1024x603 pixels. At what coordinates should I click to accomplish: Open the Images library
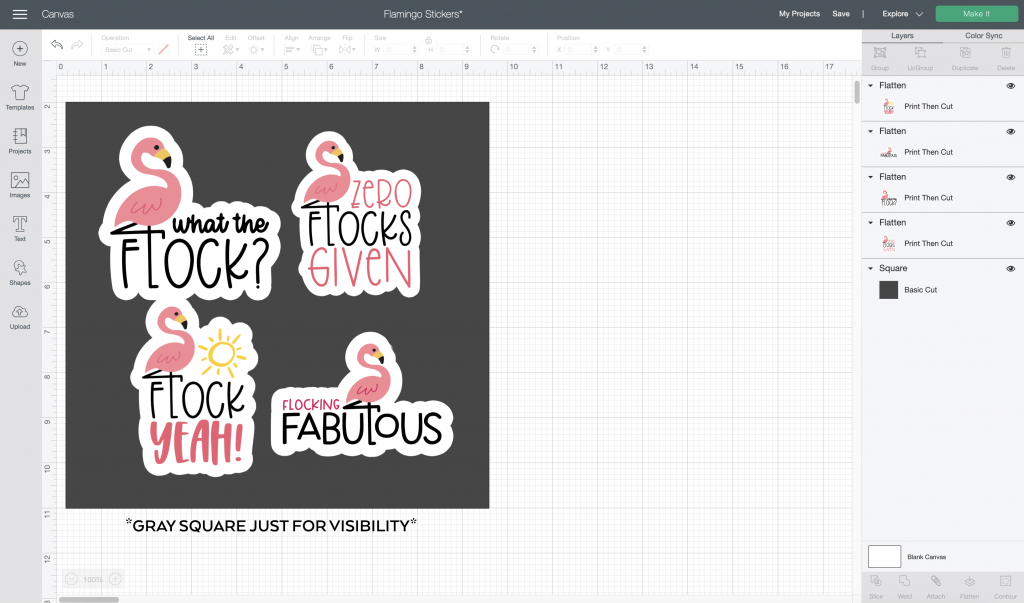pos(20,185)
